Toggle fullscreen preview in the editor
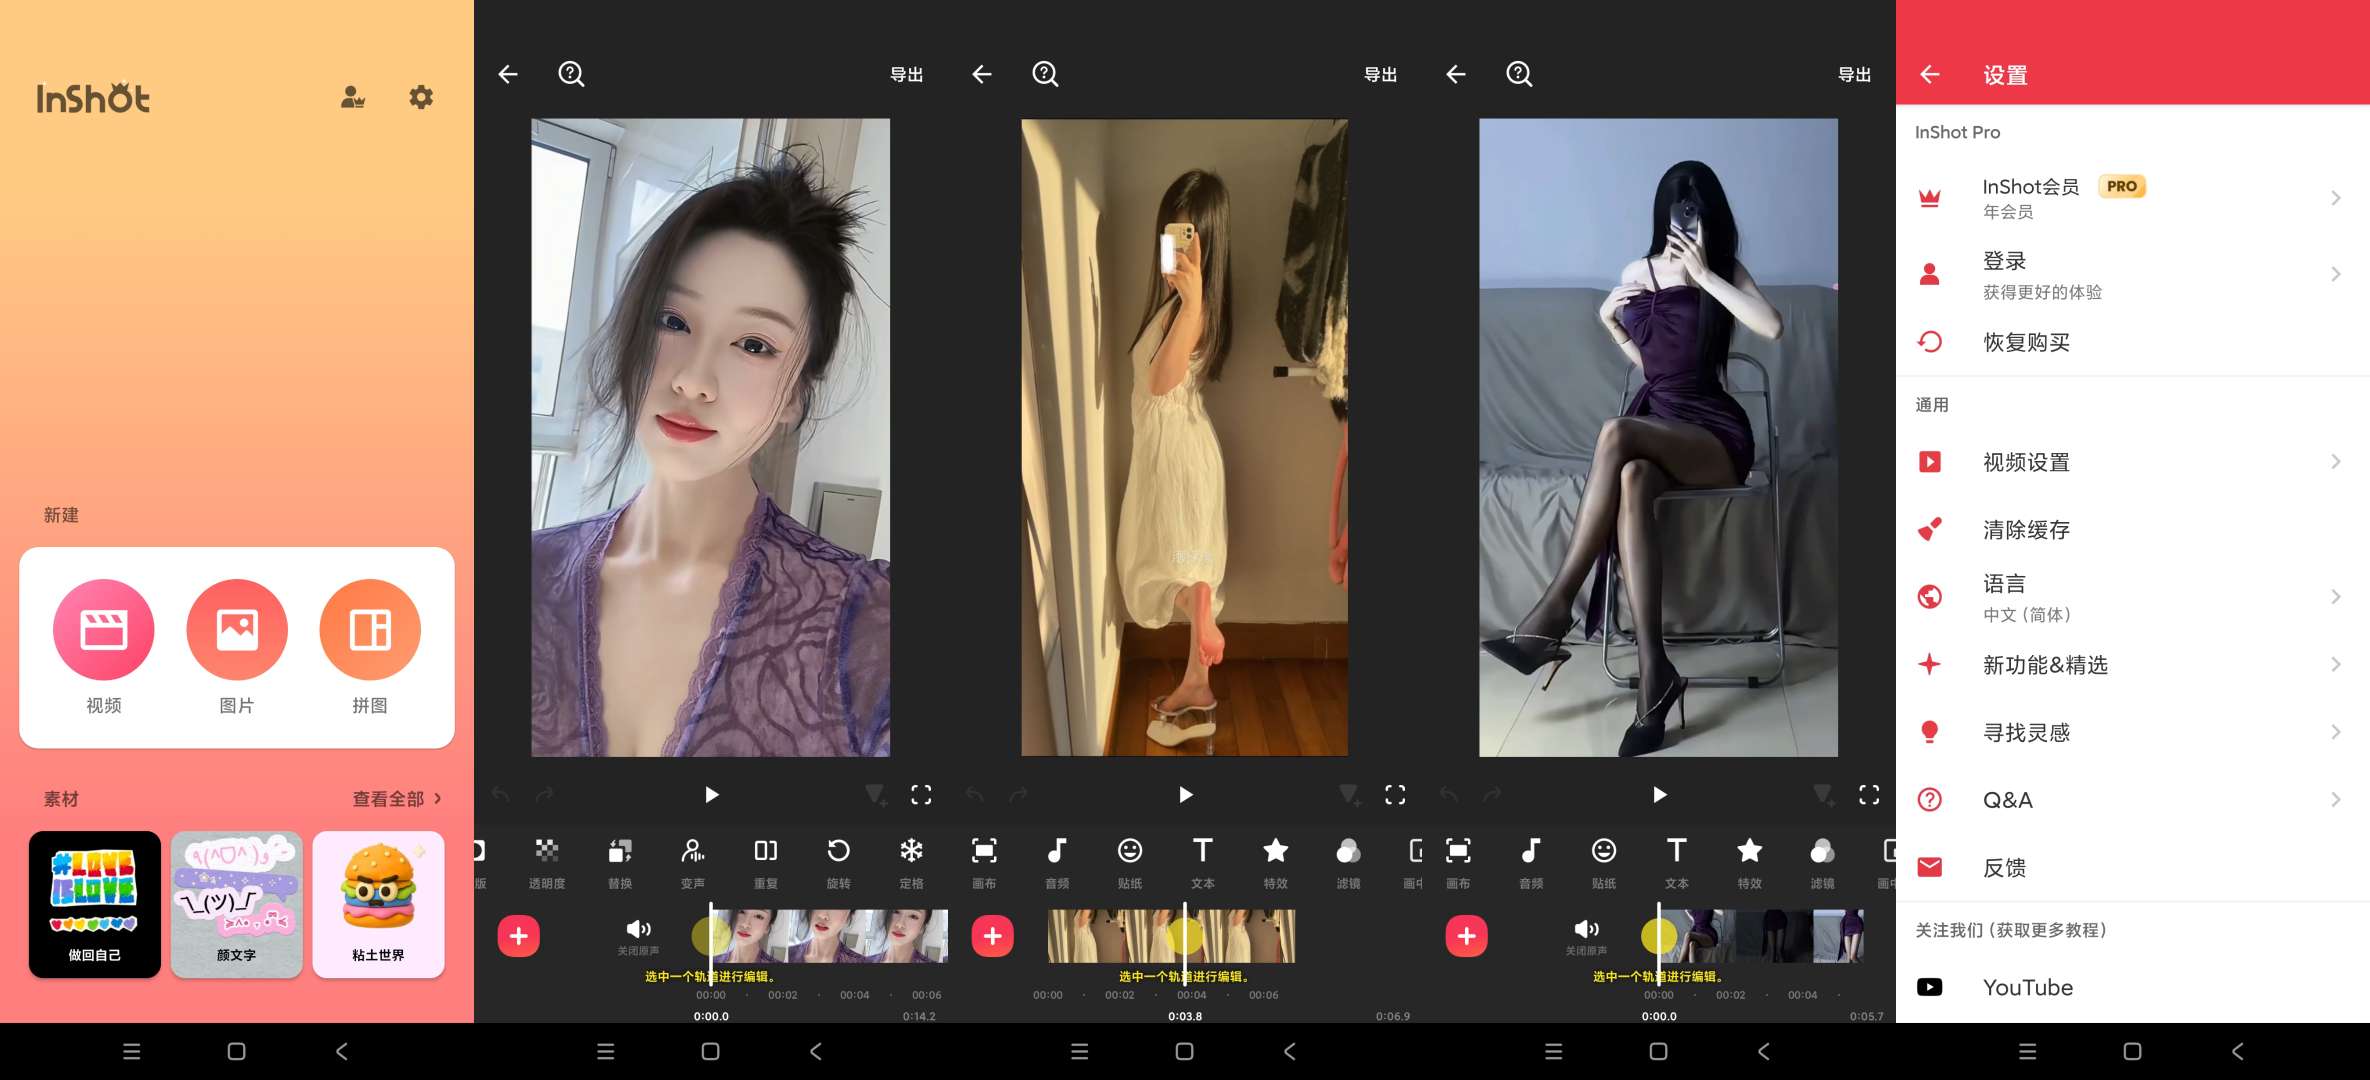 click(x=921, y=794)
